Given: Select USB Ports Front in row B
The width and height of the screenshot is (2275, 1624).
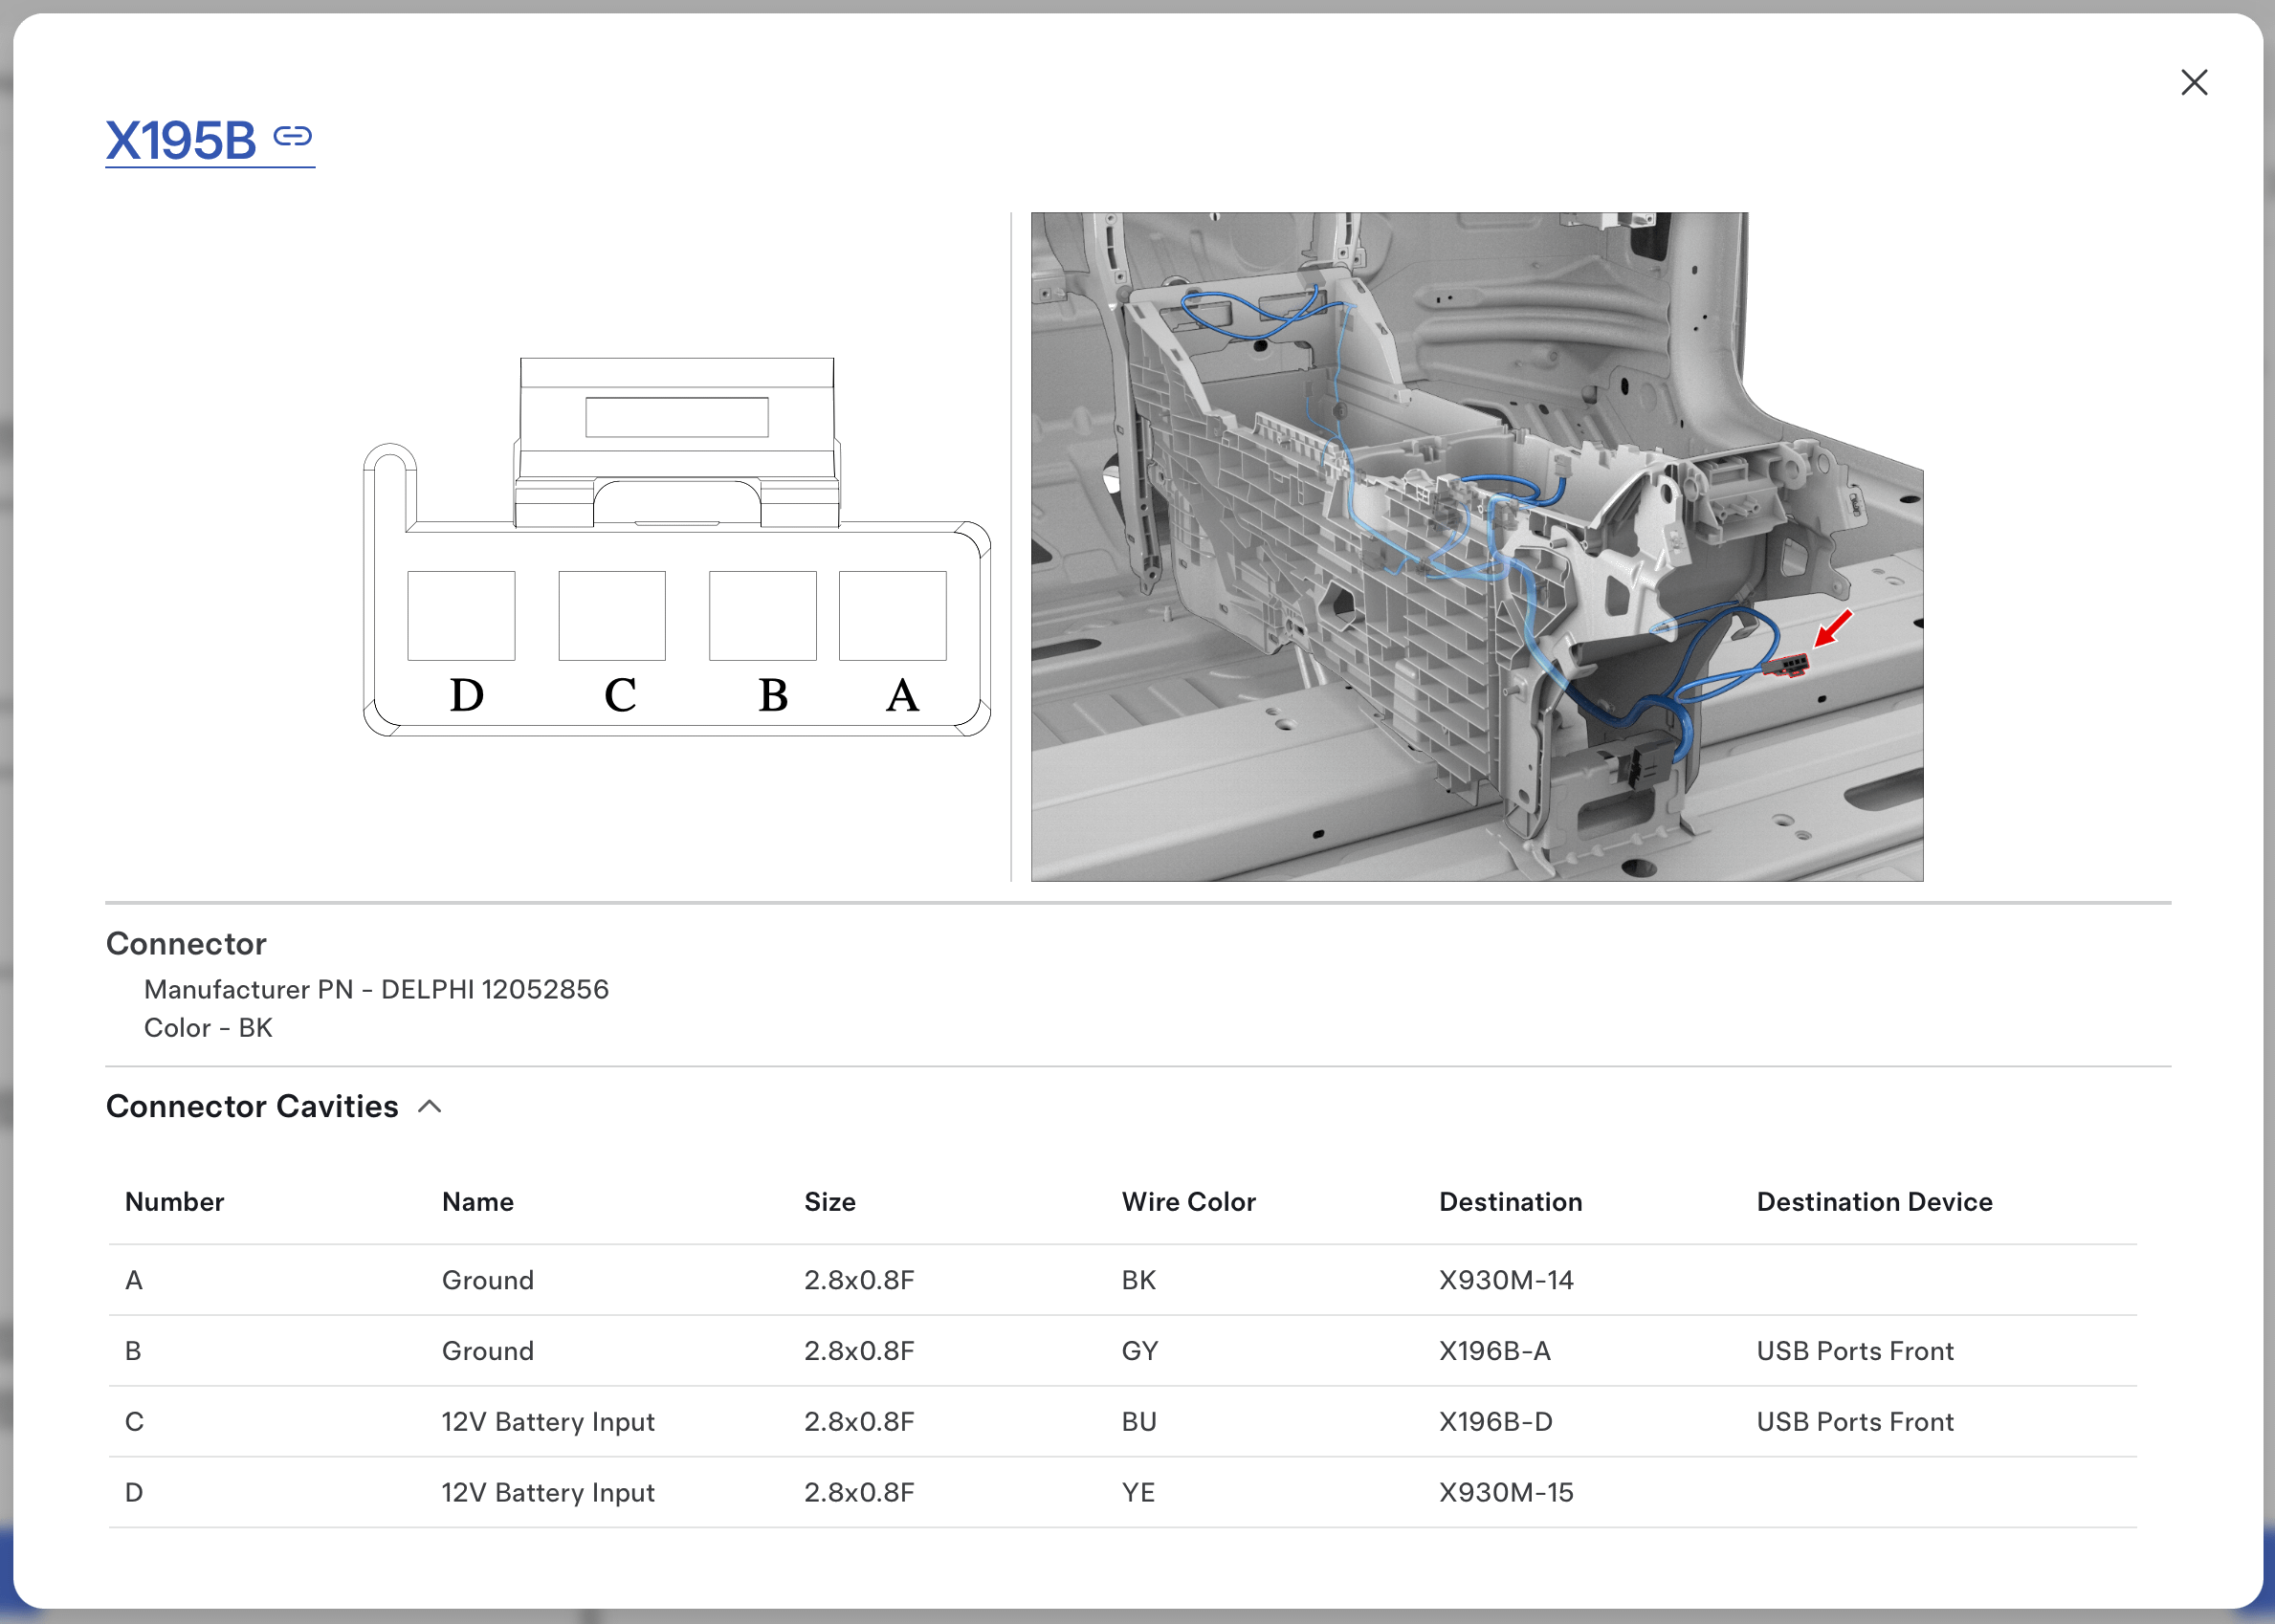Looking at the screenshot, I should (1854, 1351).
